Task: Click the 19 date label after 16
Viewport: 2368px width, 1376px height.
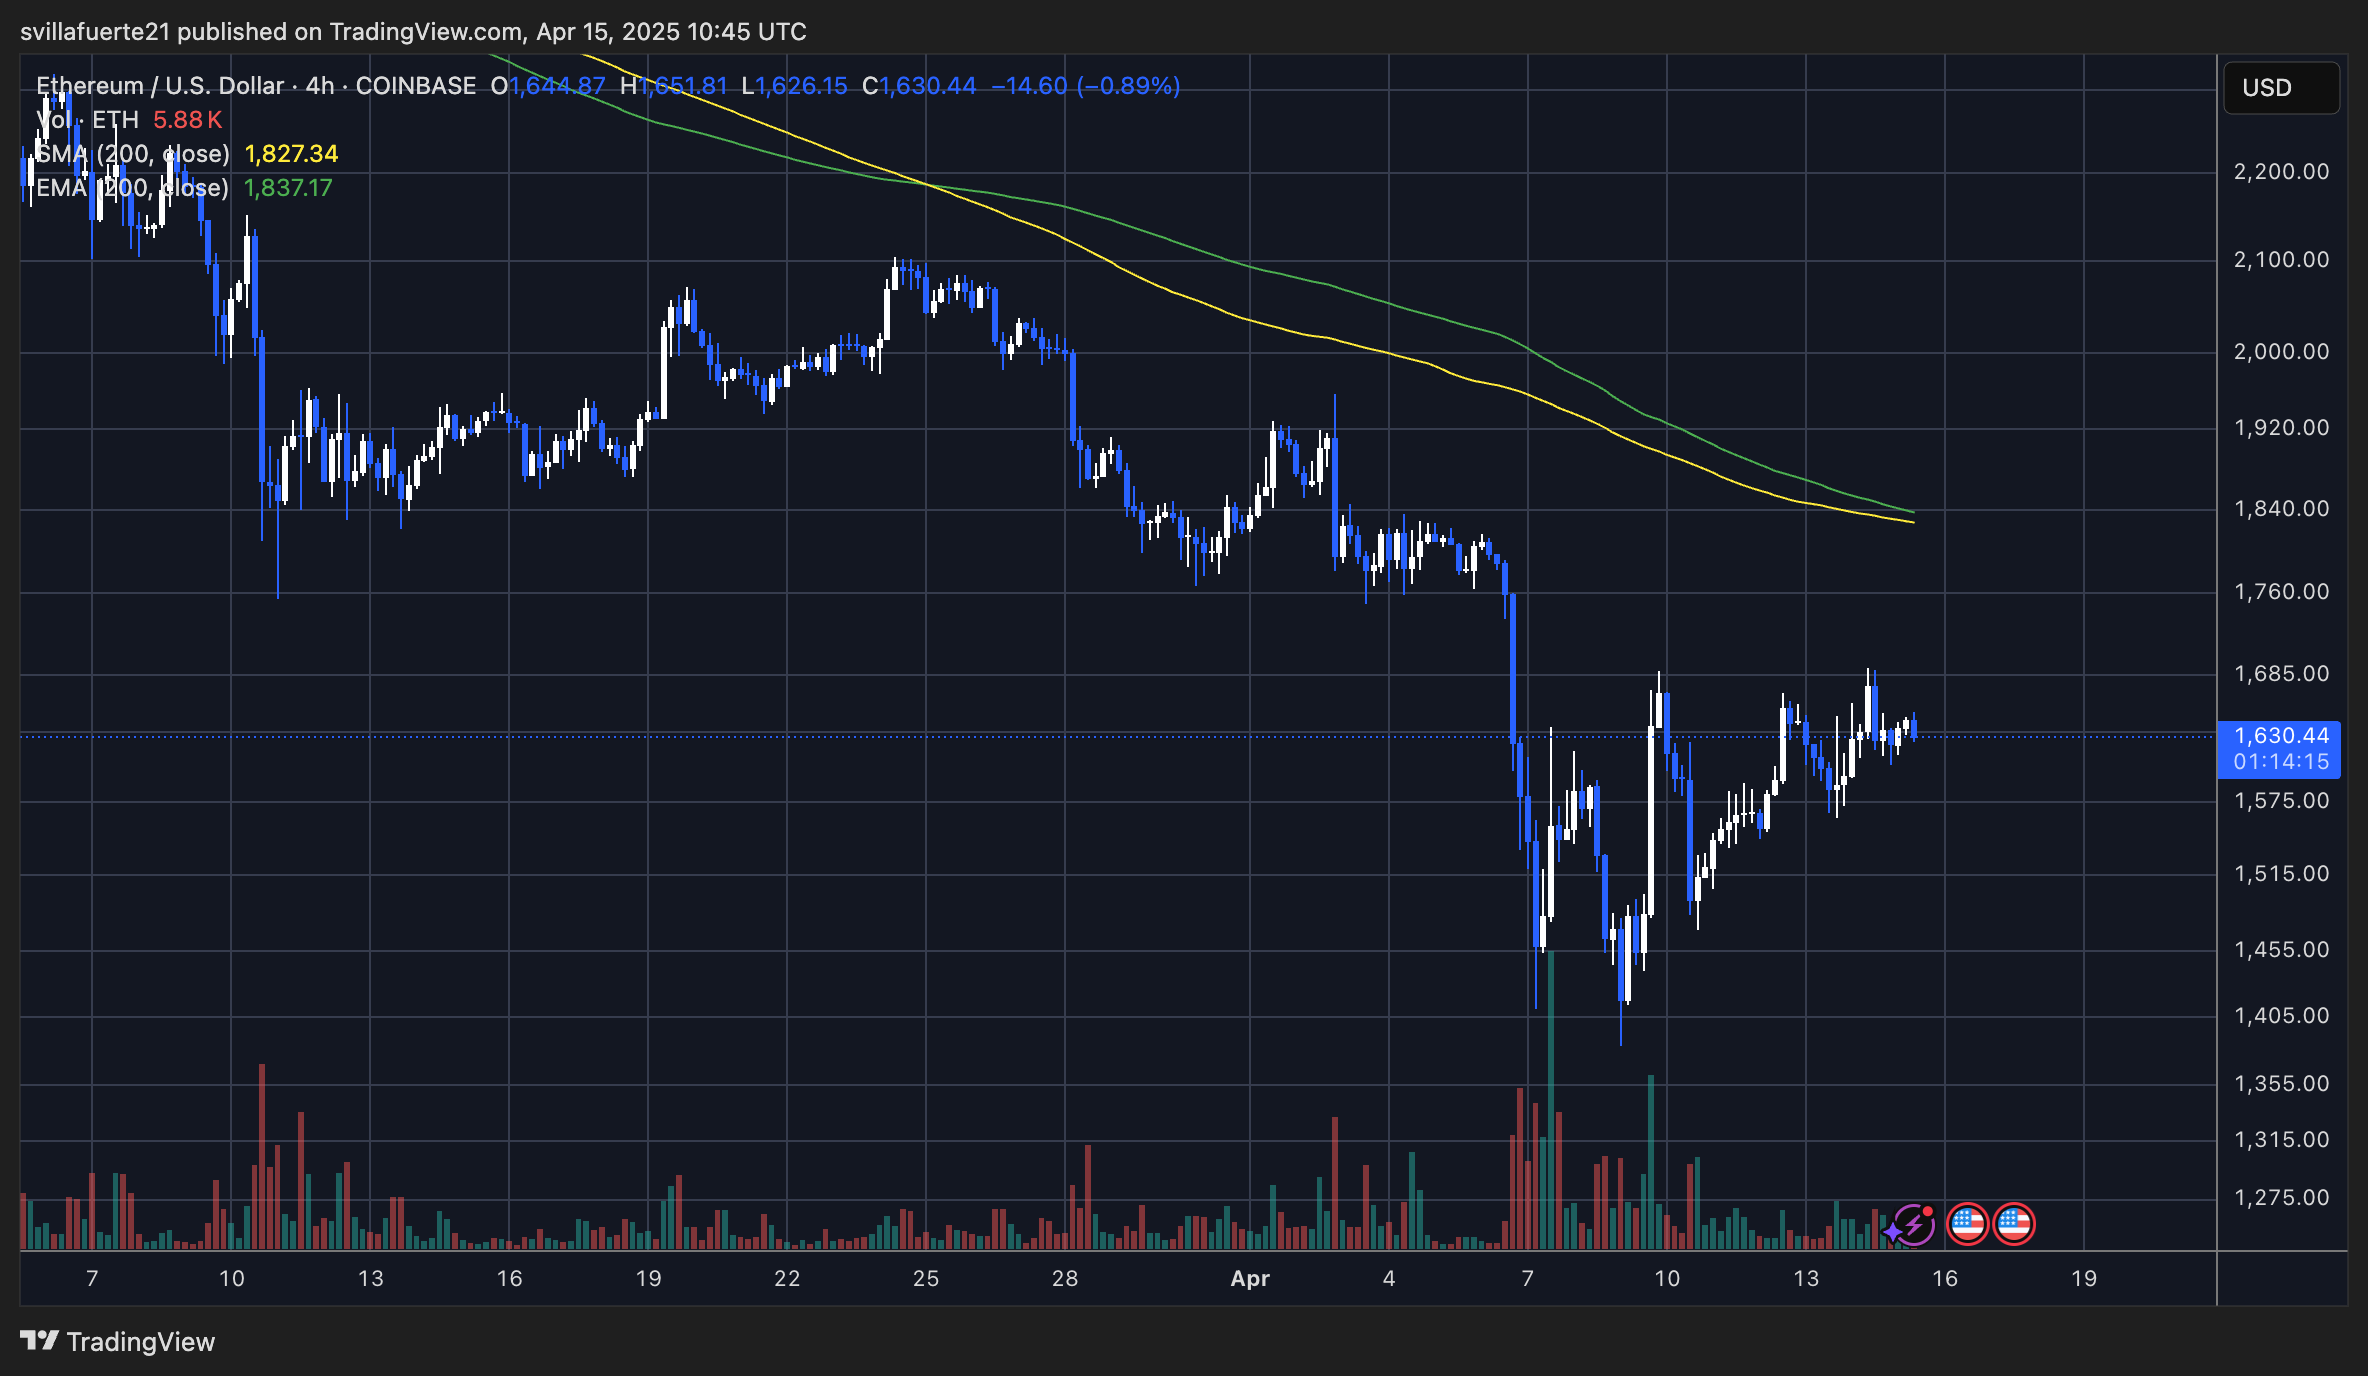Action: click(648, 1279)
